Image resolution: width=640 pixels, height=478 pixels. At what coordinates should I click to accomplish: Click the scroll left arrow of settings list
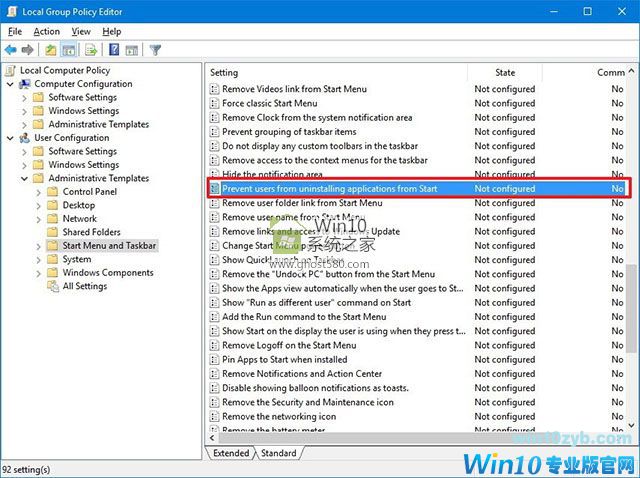tap(212, 438)
